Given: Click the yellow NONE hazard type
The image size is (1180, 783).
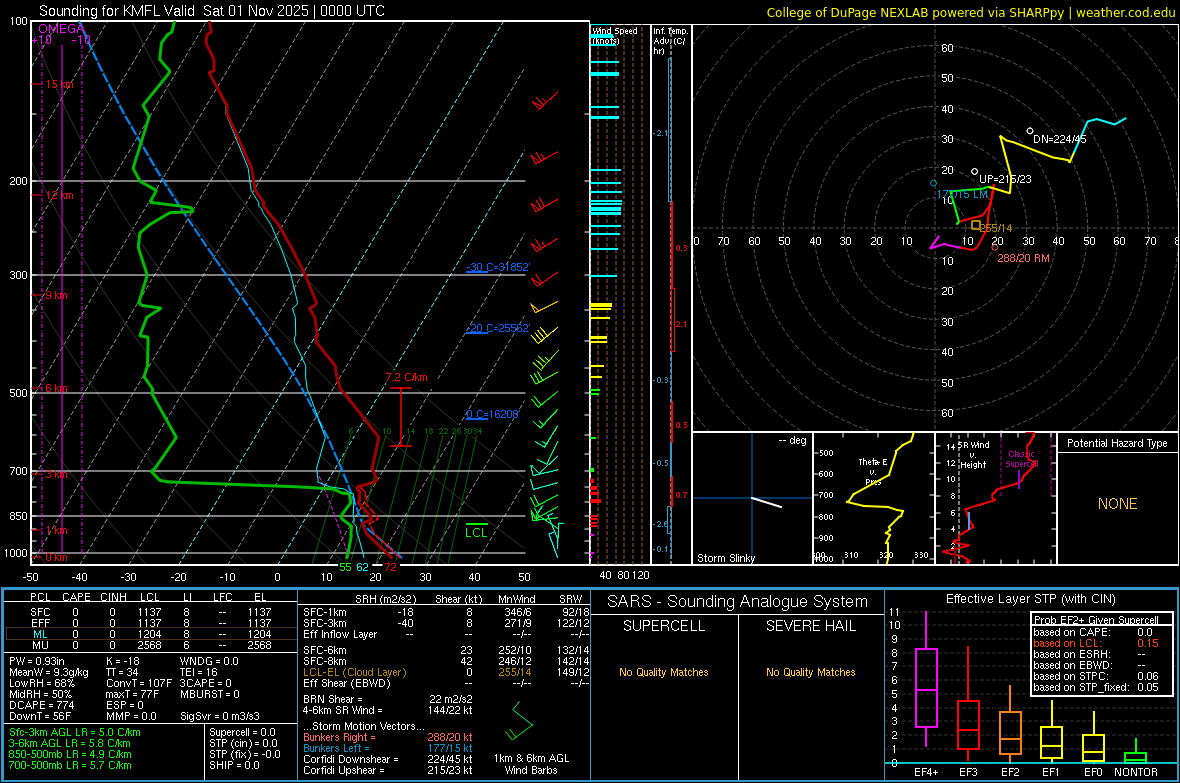Looking at the screenshot, I should point(1117,504).
